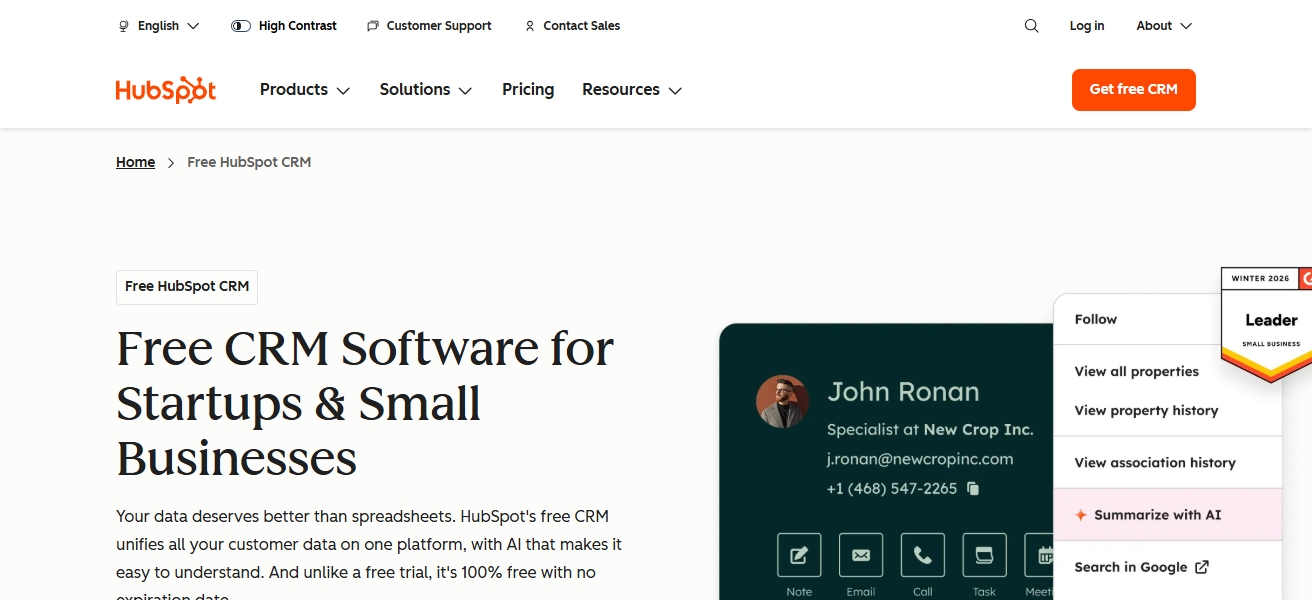
Task: Open the Log in link
Action: click(x=1087, y=25)
